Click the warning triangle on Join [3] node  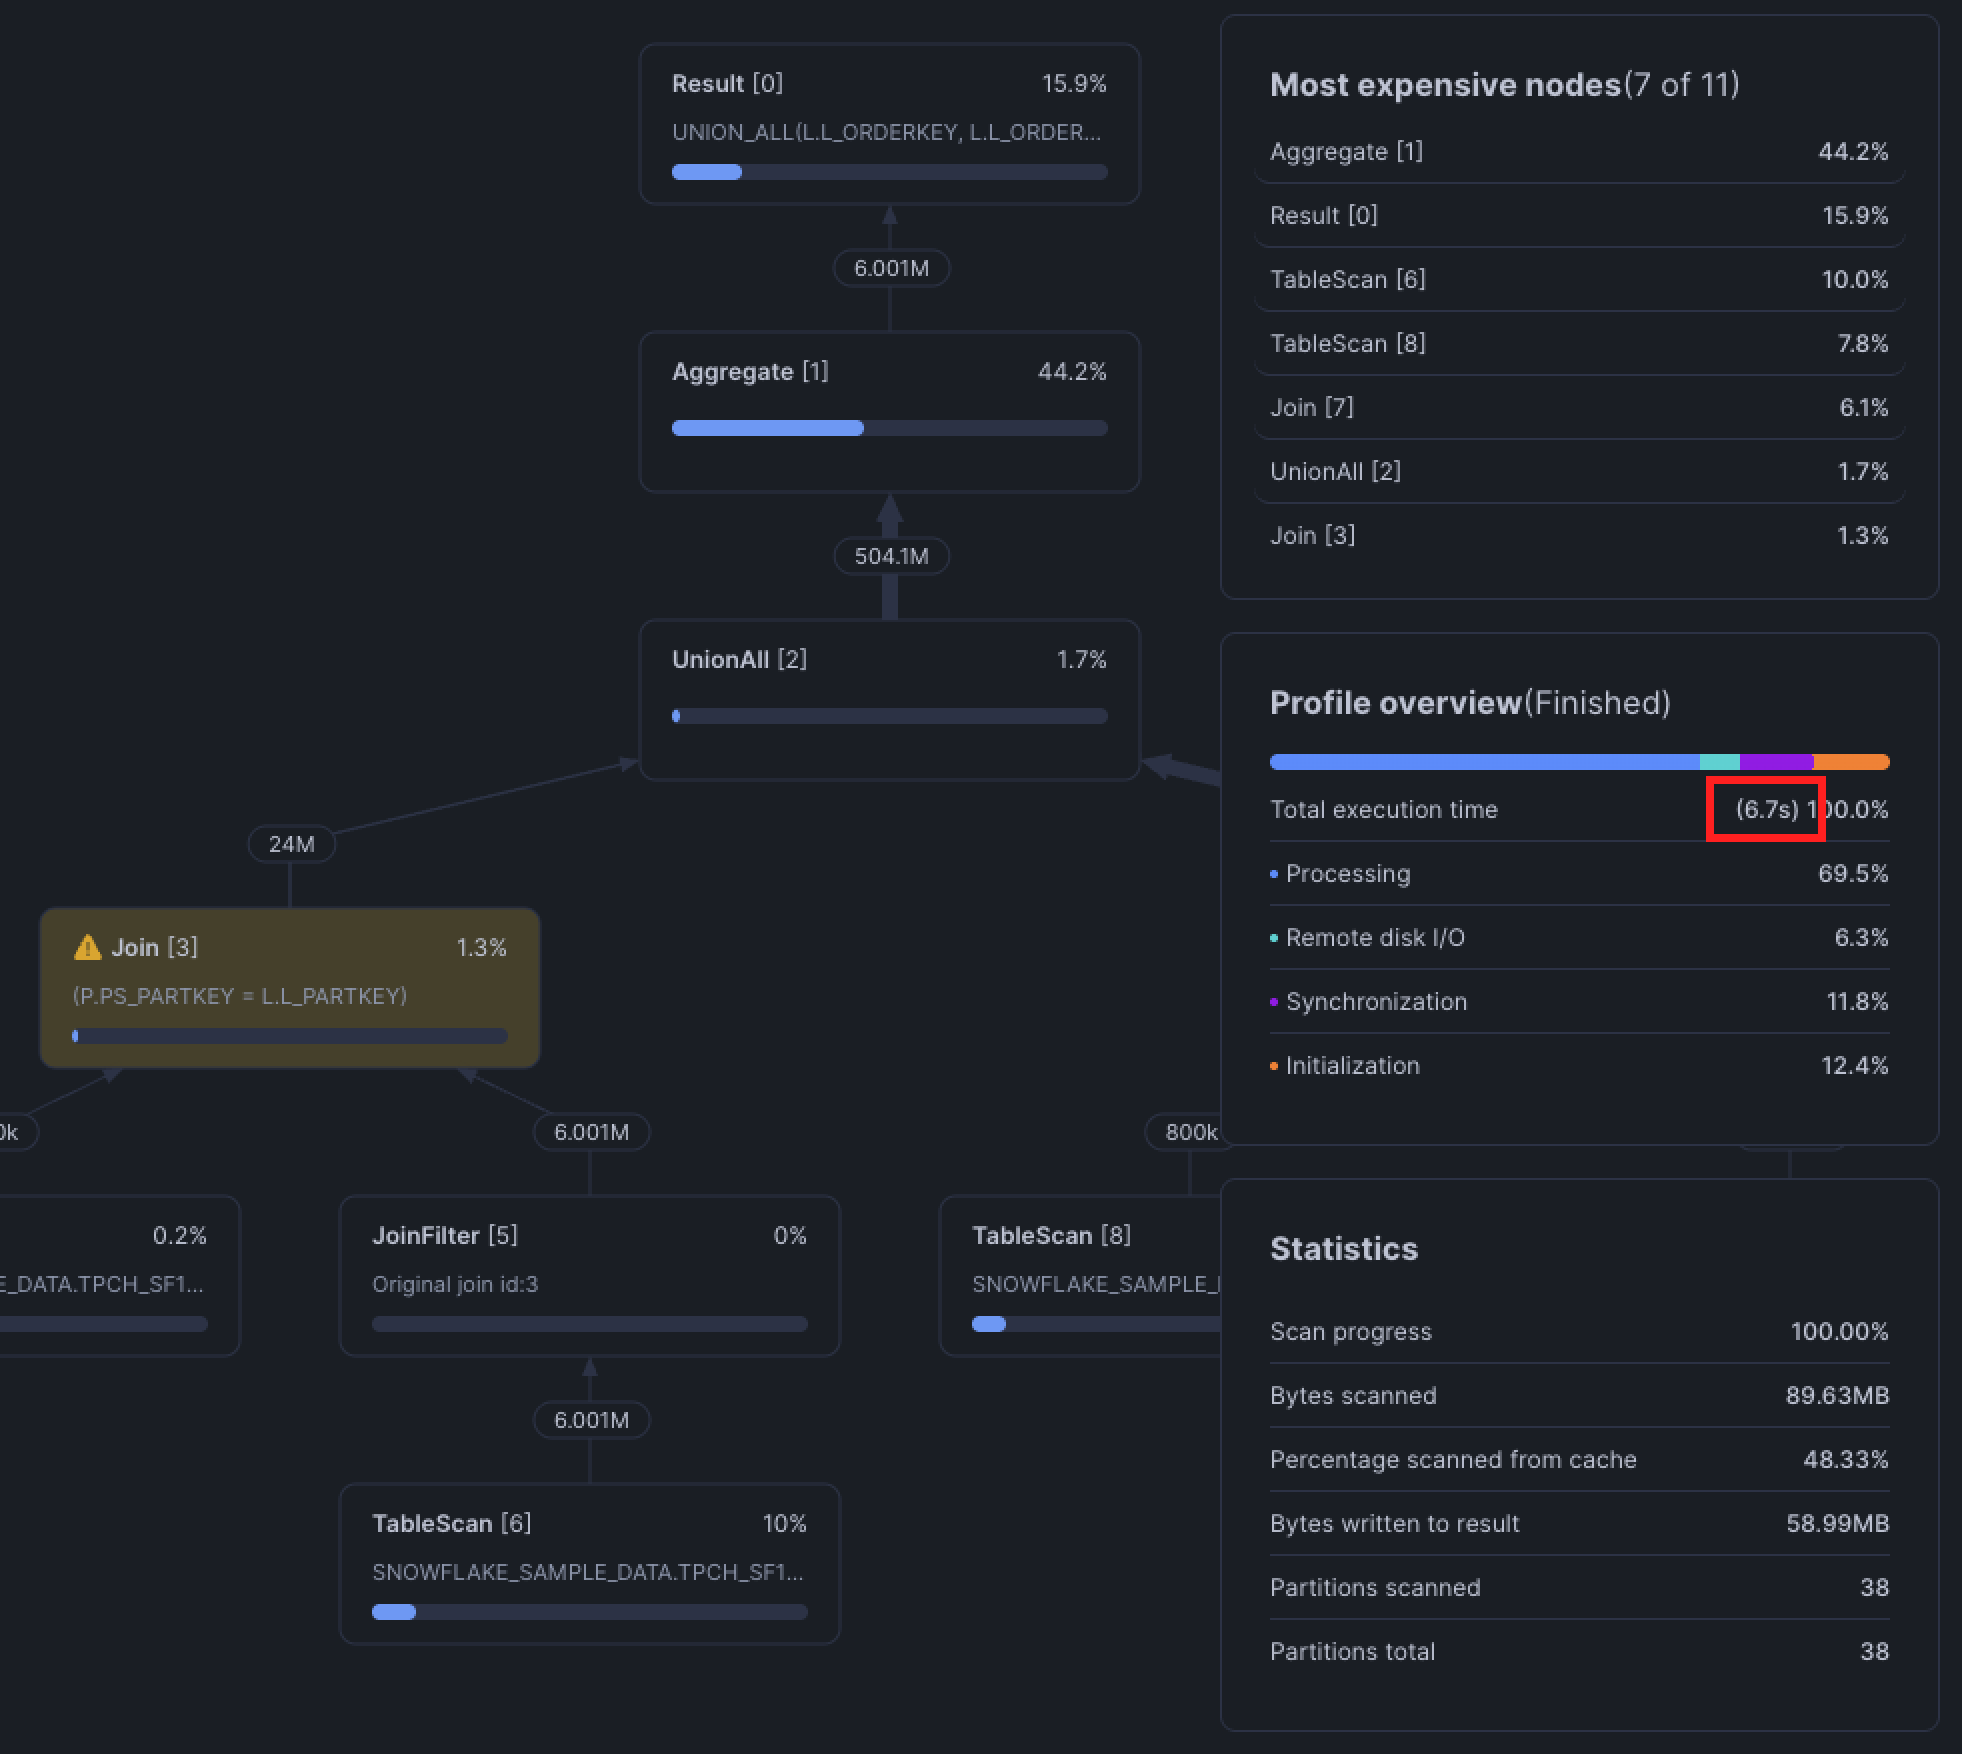[x=86, y=946]
